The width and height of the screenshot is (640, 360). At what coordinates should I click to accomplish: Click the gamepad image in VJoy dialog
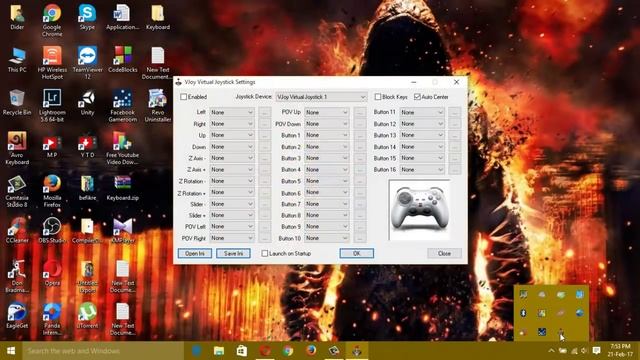click(420, 209)
